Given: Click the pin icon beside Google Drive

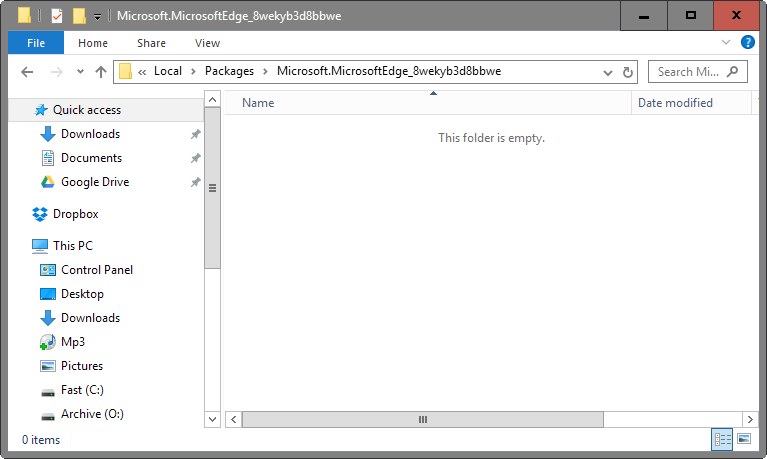Looking at the screenshot, I should coord(196,182).
